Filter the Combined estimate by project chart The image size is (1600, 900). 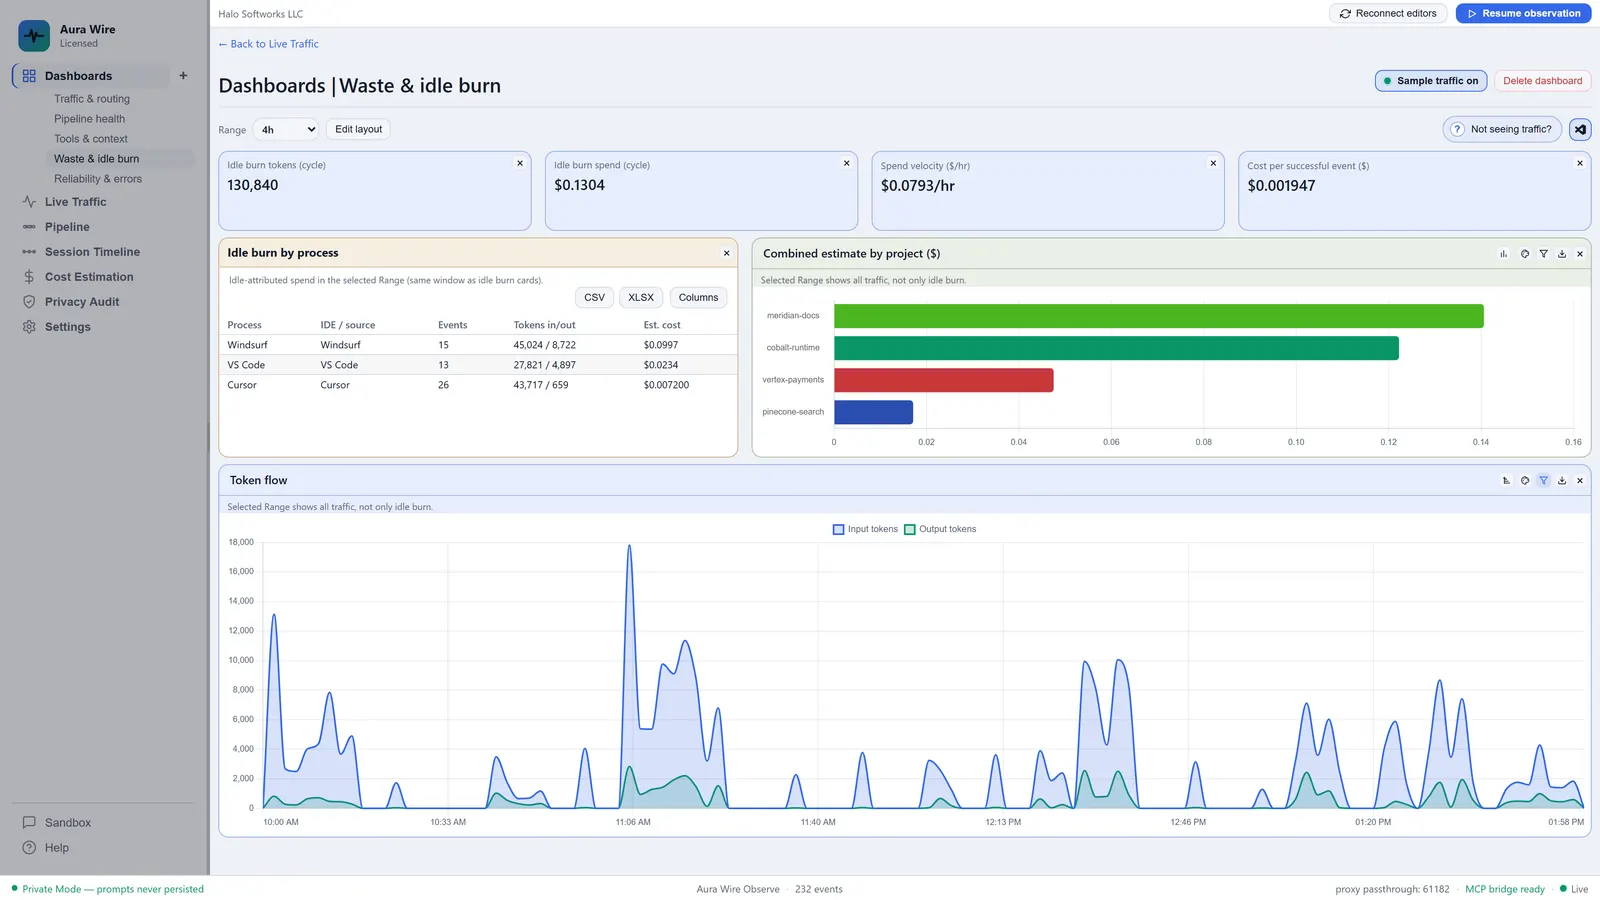click(x=1544, y=254)
